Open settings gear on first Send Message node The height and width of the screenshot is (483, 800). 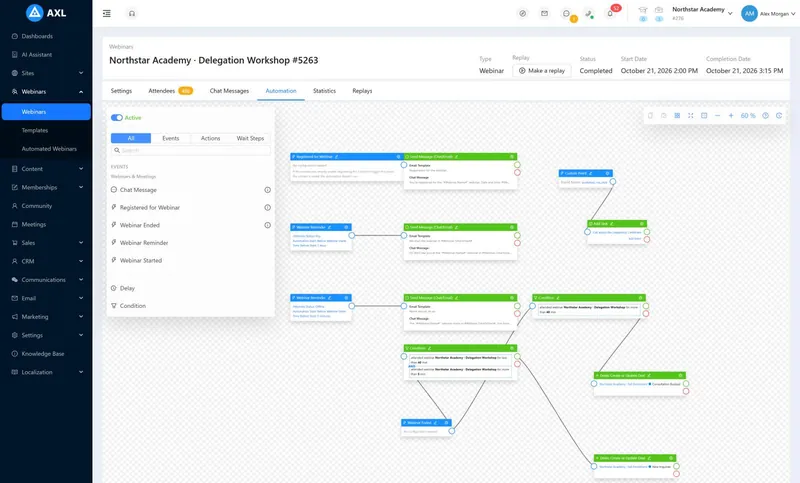click(512, 157)
